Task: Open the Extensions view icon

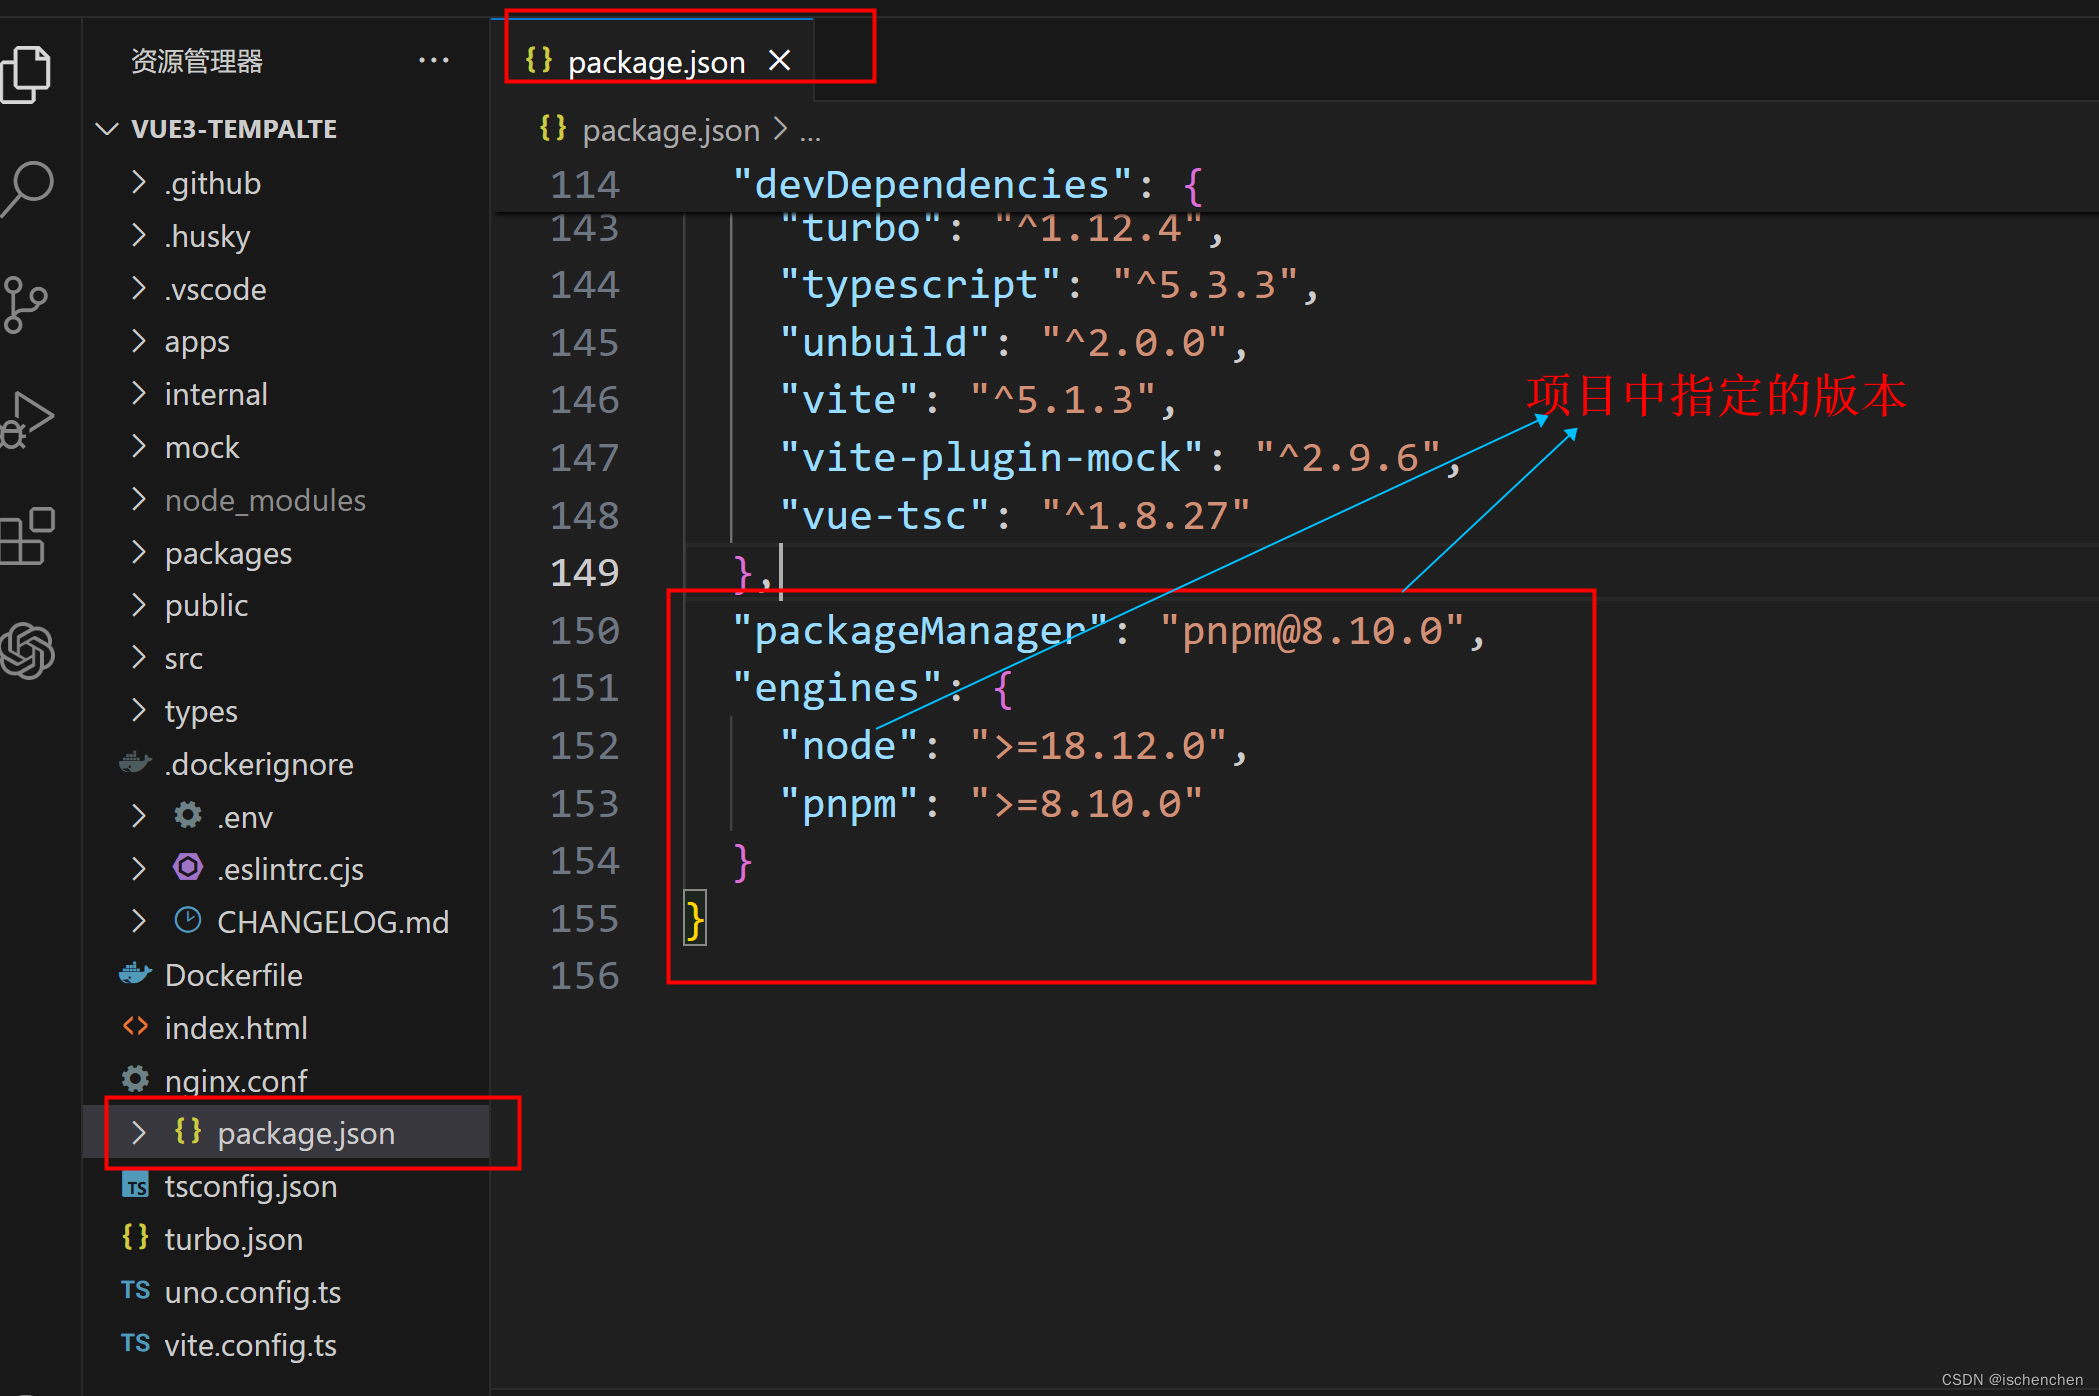Action: click(27, 536)
